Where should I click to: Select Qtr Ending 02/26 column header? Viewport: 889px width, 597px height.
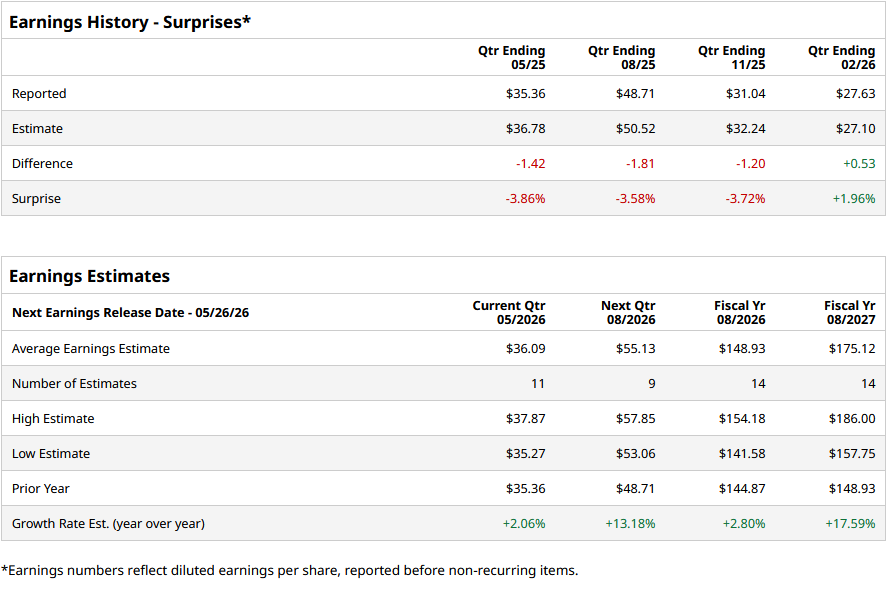841,58
